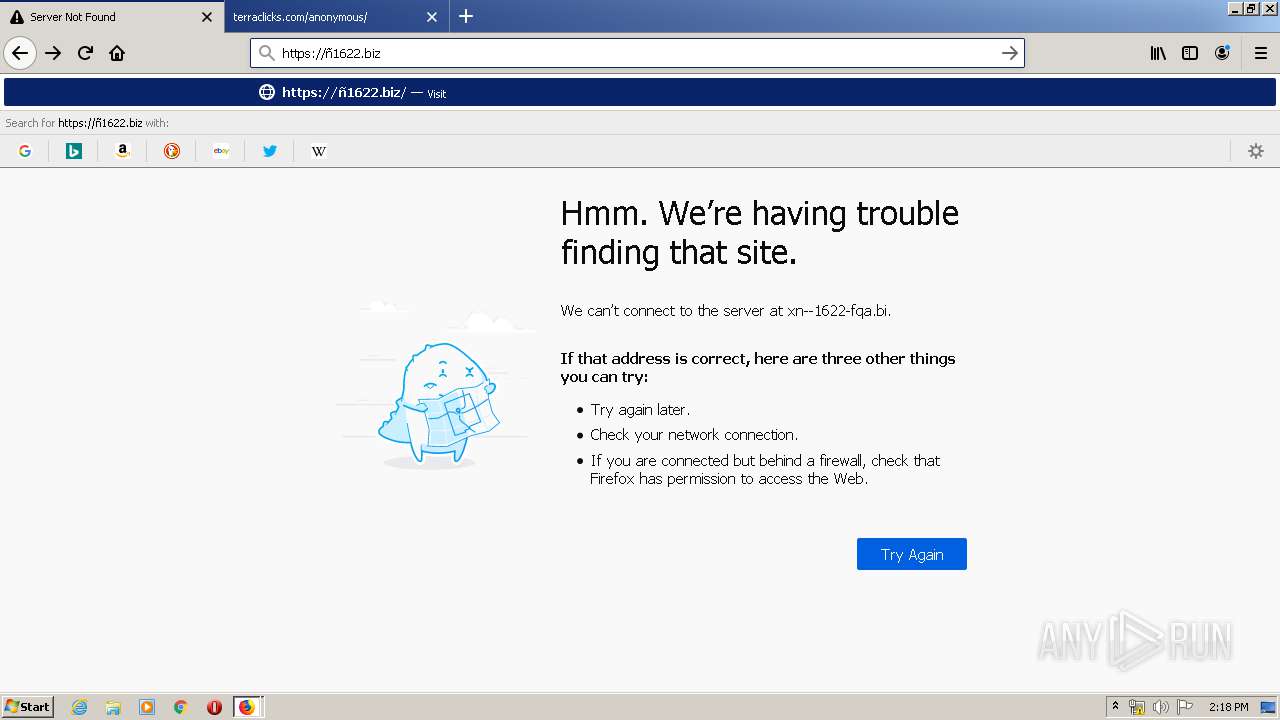Show the sidebars panel
This screenshot has width=1280, height=720.
(1190, 53)
